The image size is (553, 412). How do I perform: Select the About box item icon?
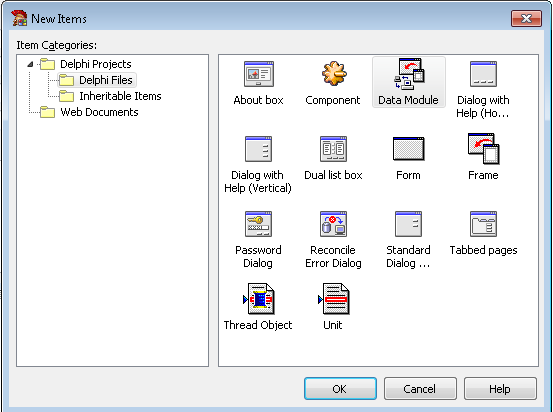pyautogui.click(x=259, y=74)
